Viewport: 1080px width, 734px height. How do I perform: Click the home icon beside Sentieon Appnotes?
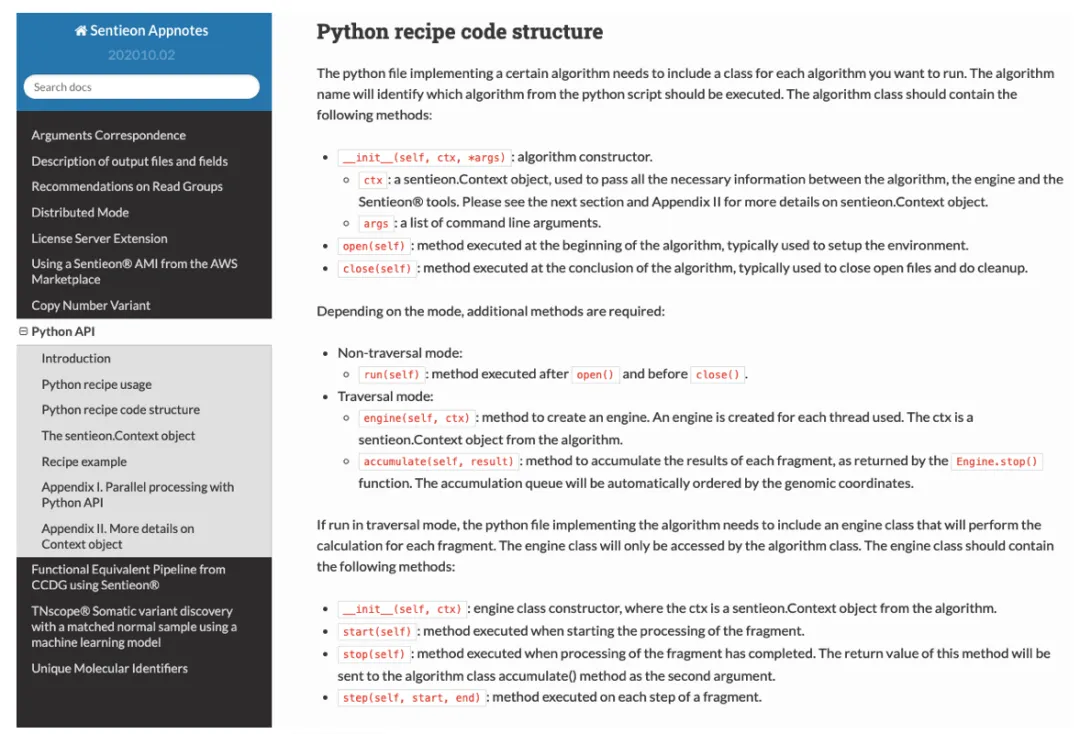click(81, 31)
